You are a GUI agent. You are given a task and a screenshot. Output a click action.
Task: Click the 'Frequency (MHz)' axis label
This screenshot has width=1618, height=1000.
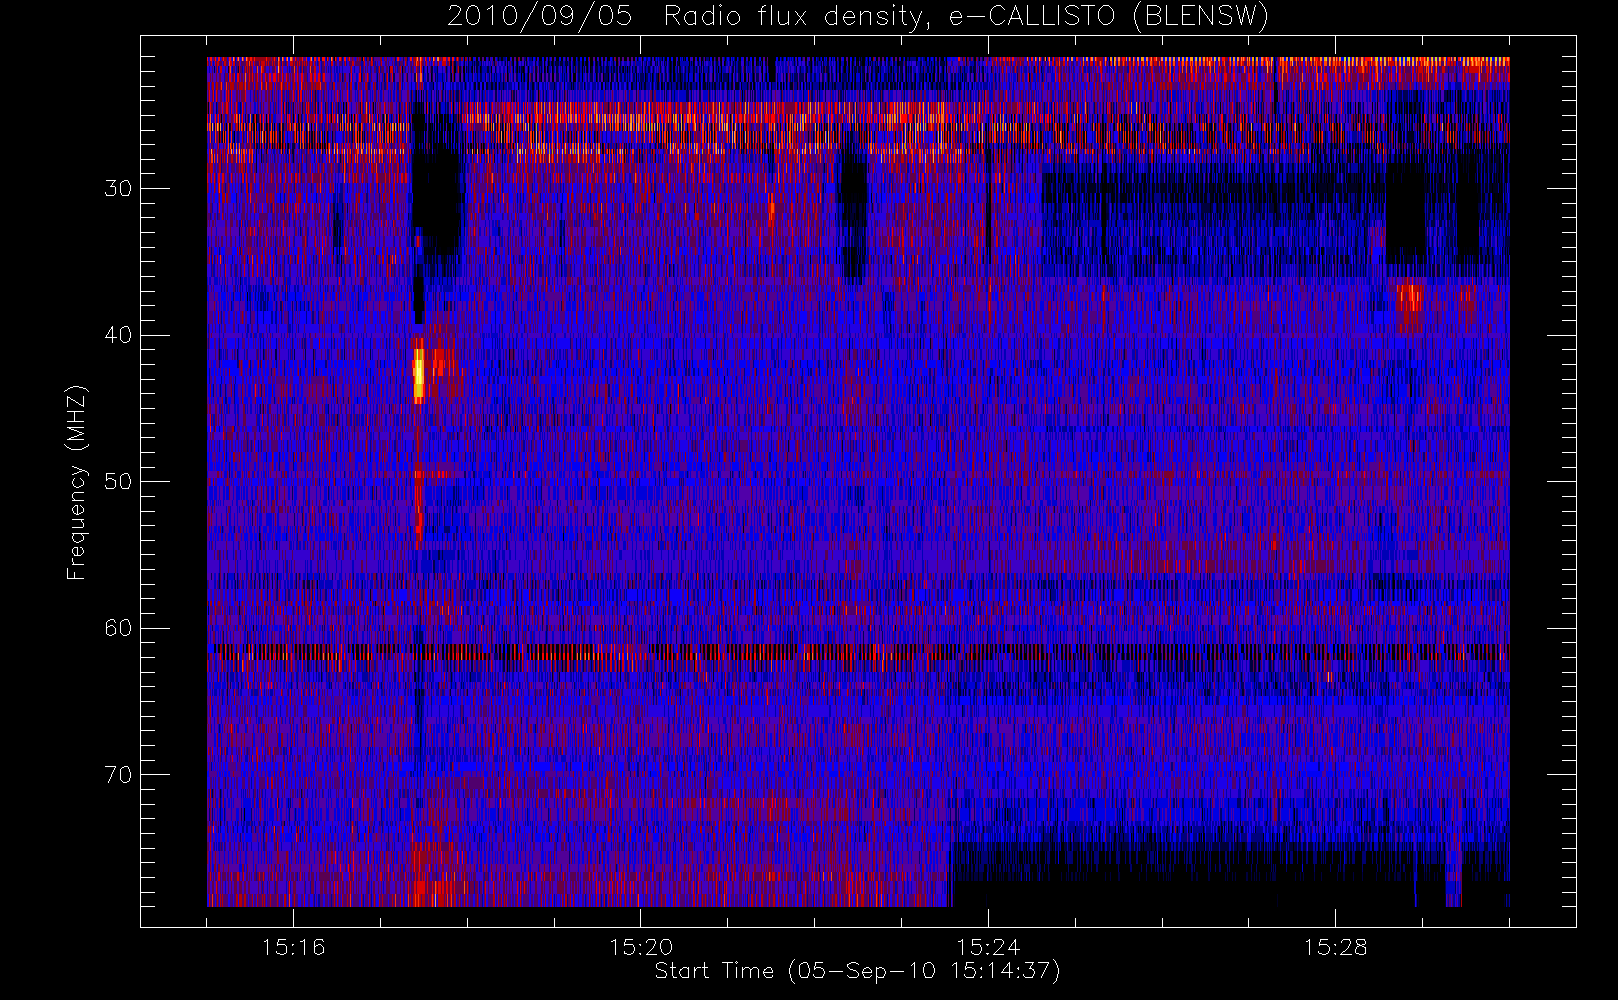(77, 482)
